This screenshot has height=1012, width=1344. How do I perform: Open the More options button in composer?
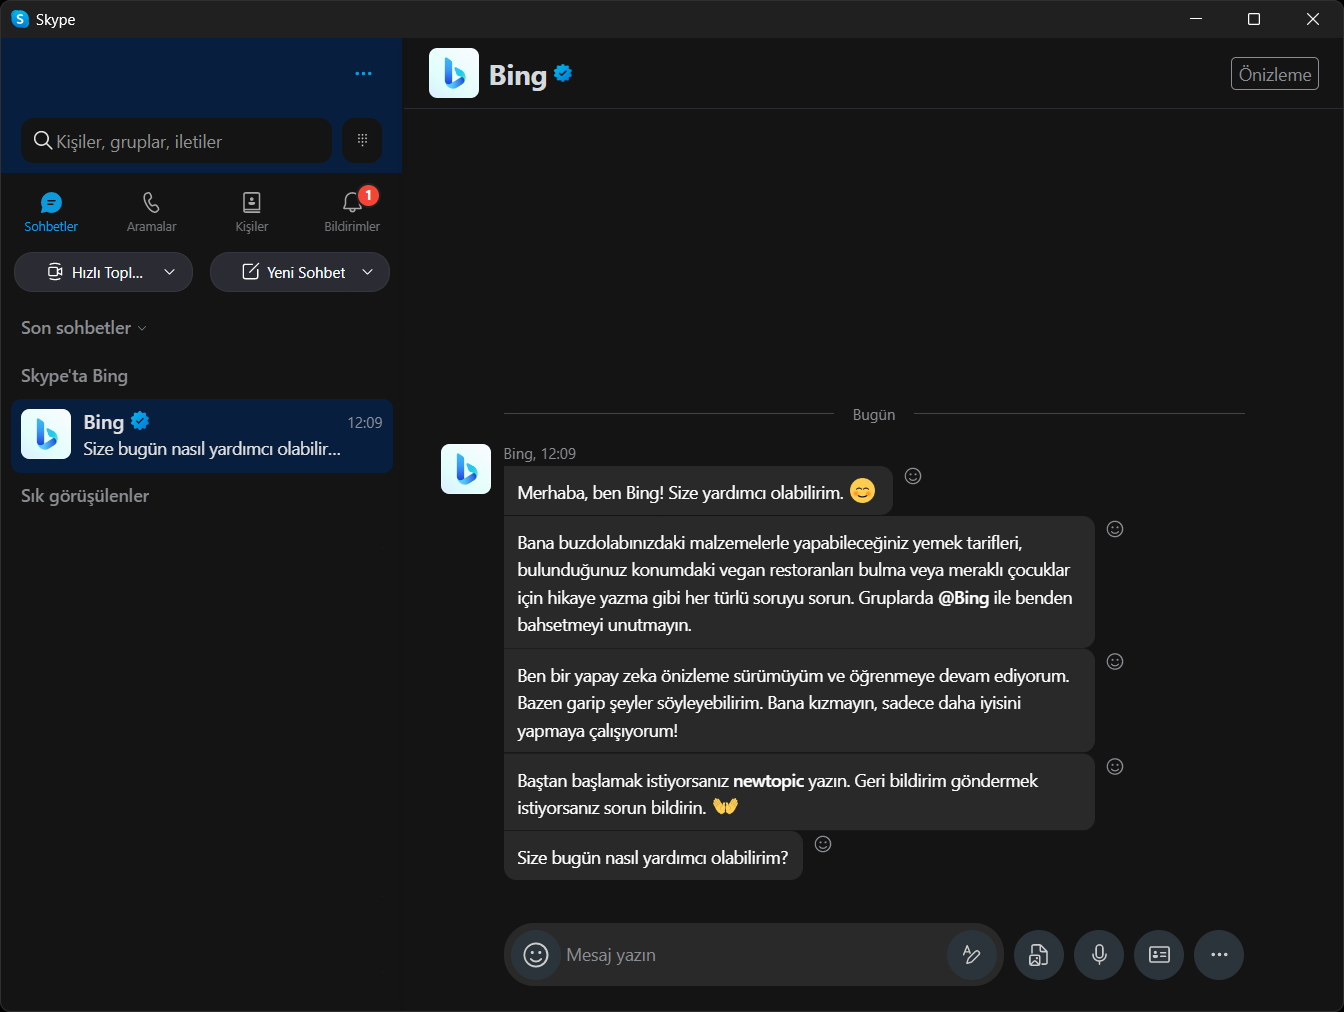pos(1219,955)
